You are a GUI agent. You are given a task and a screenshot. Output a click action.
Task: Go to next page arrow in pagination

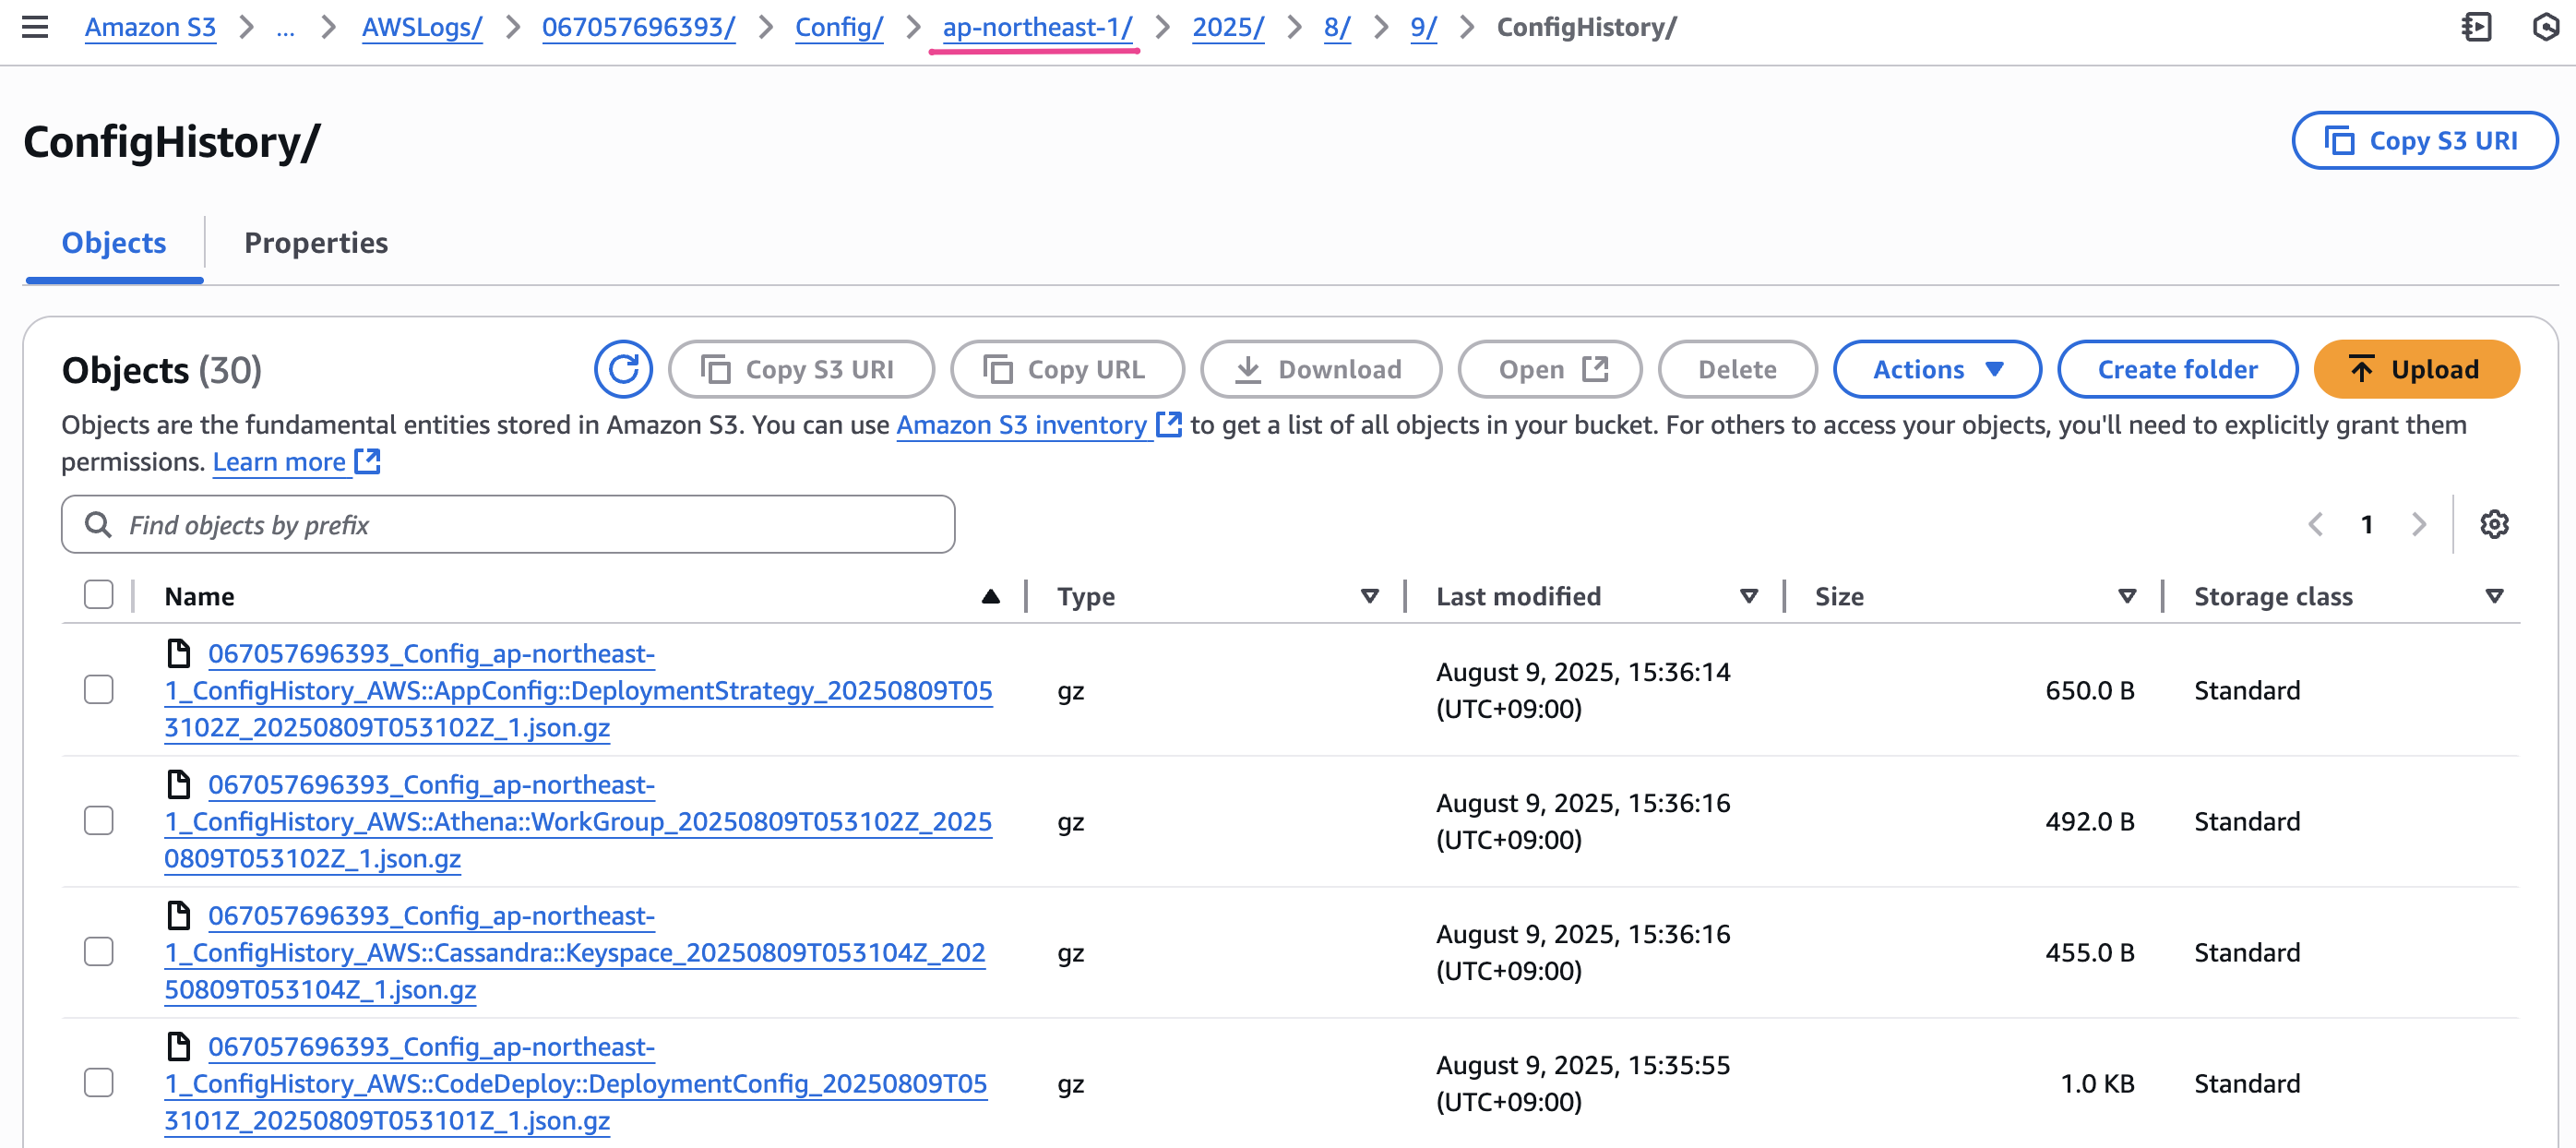(x=2418, y=524)
